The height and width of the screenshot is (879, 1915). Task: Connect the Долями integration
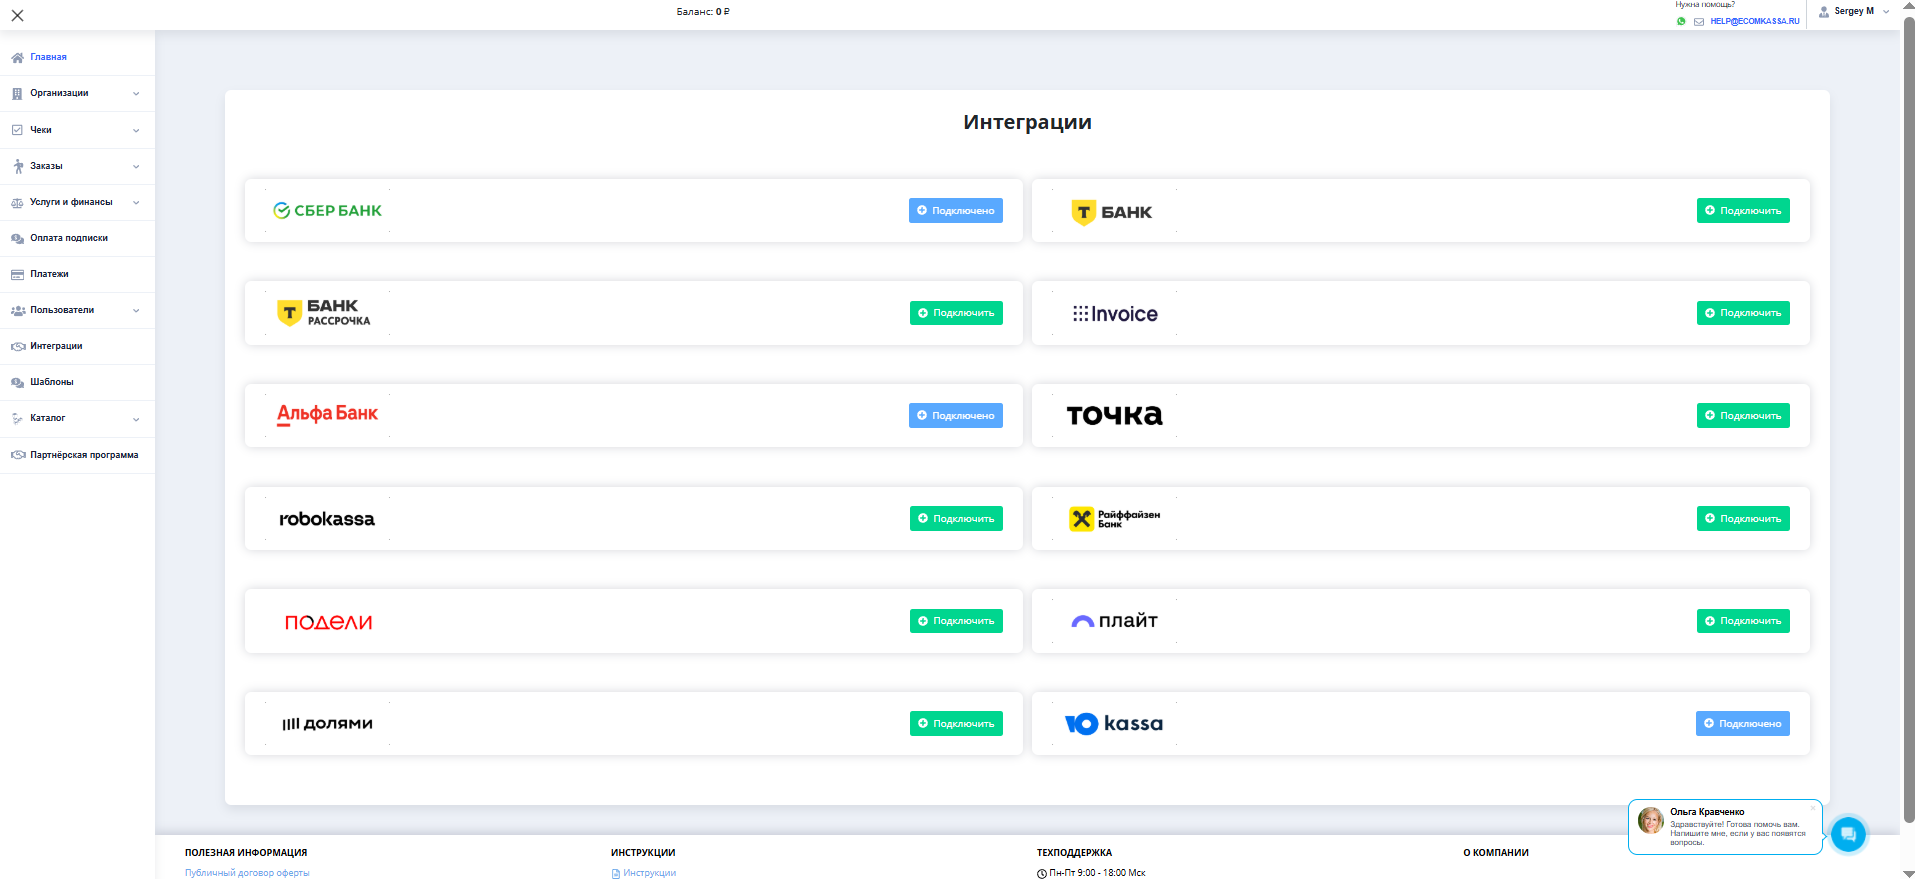955,724
